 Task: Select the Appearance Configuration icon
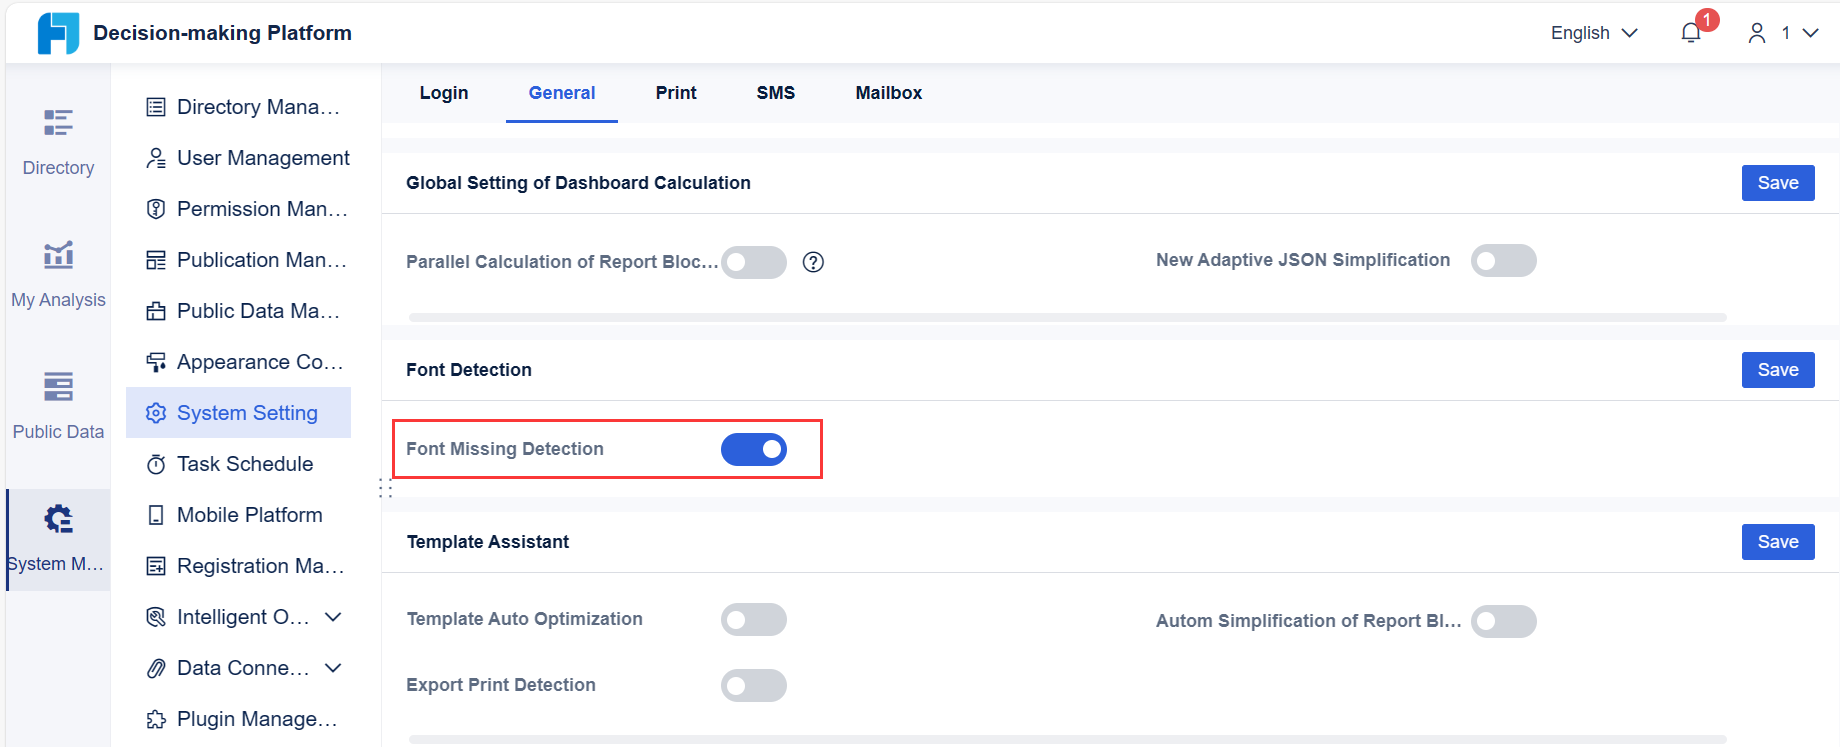click(156, 361)
